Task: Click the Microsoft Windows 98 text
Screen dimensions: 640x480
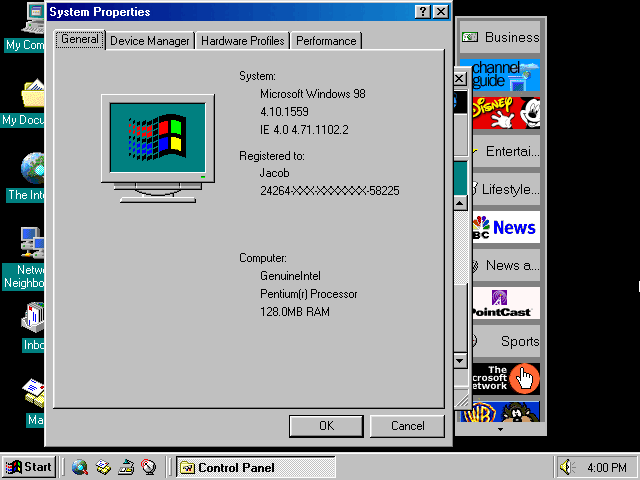Action: [313, 94]
